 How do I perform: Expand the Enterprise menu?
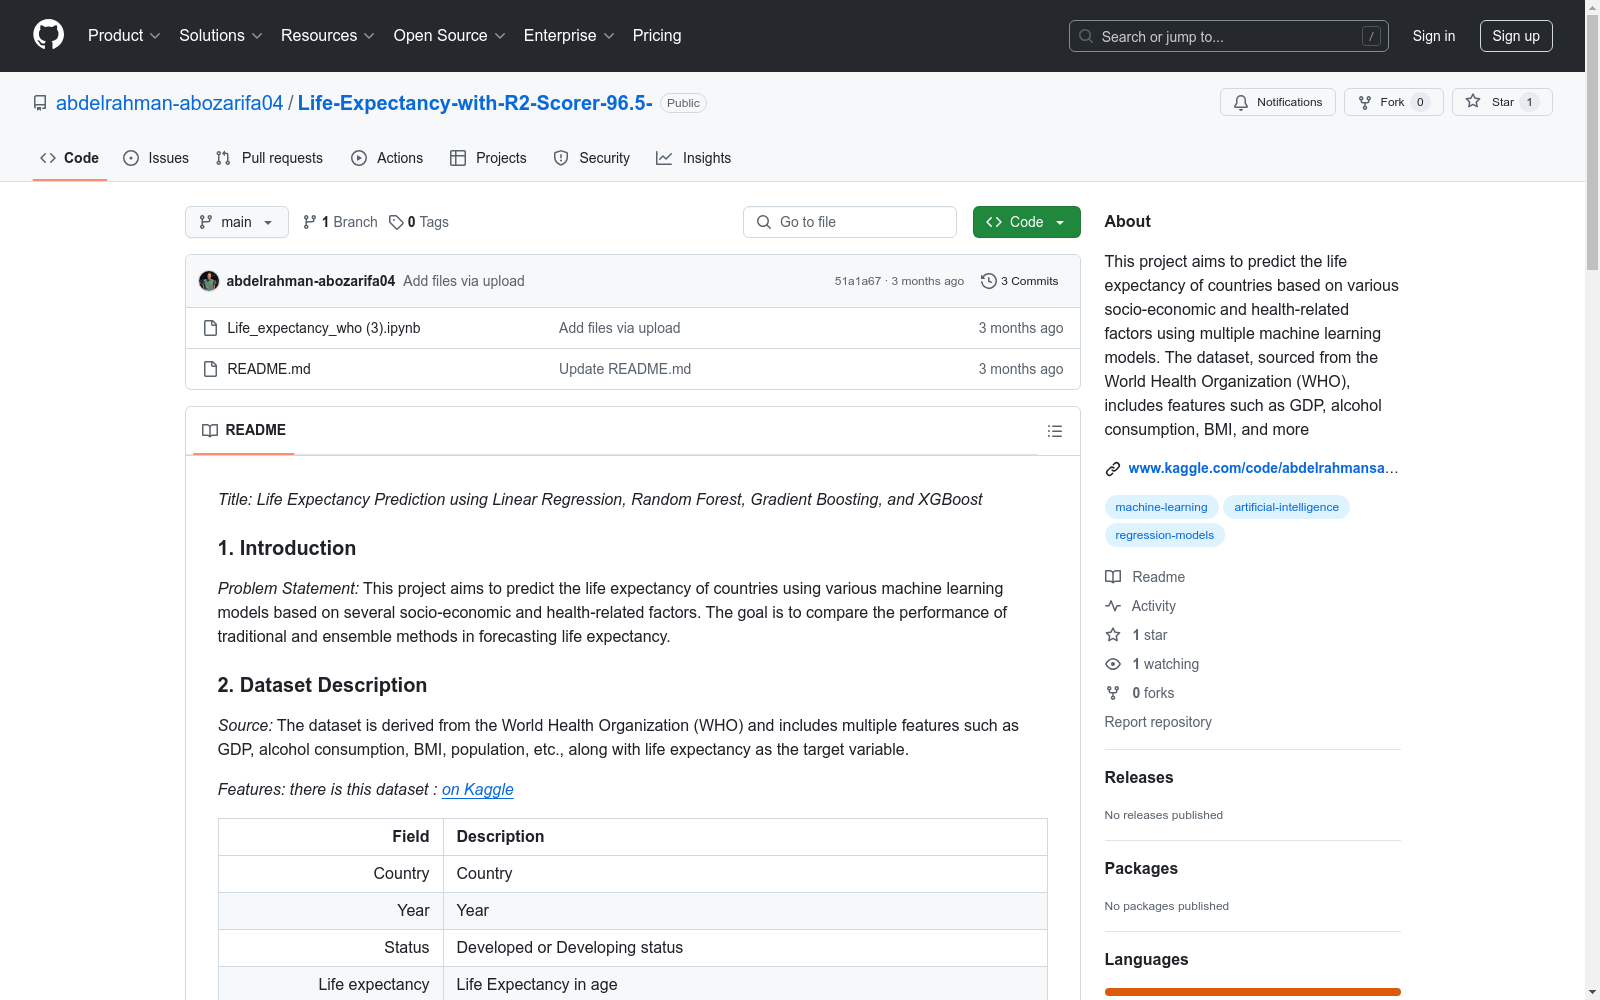[569, 35]
